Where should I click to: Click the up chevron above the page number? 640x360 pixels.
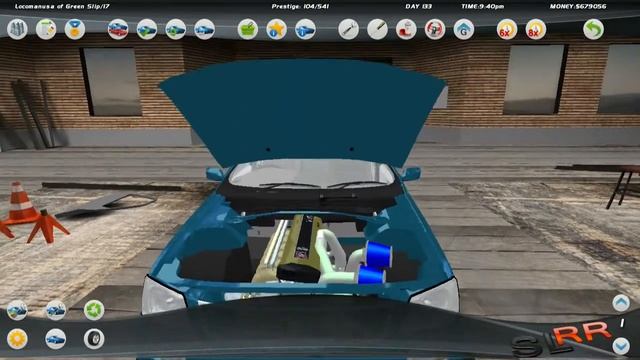621,303
